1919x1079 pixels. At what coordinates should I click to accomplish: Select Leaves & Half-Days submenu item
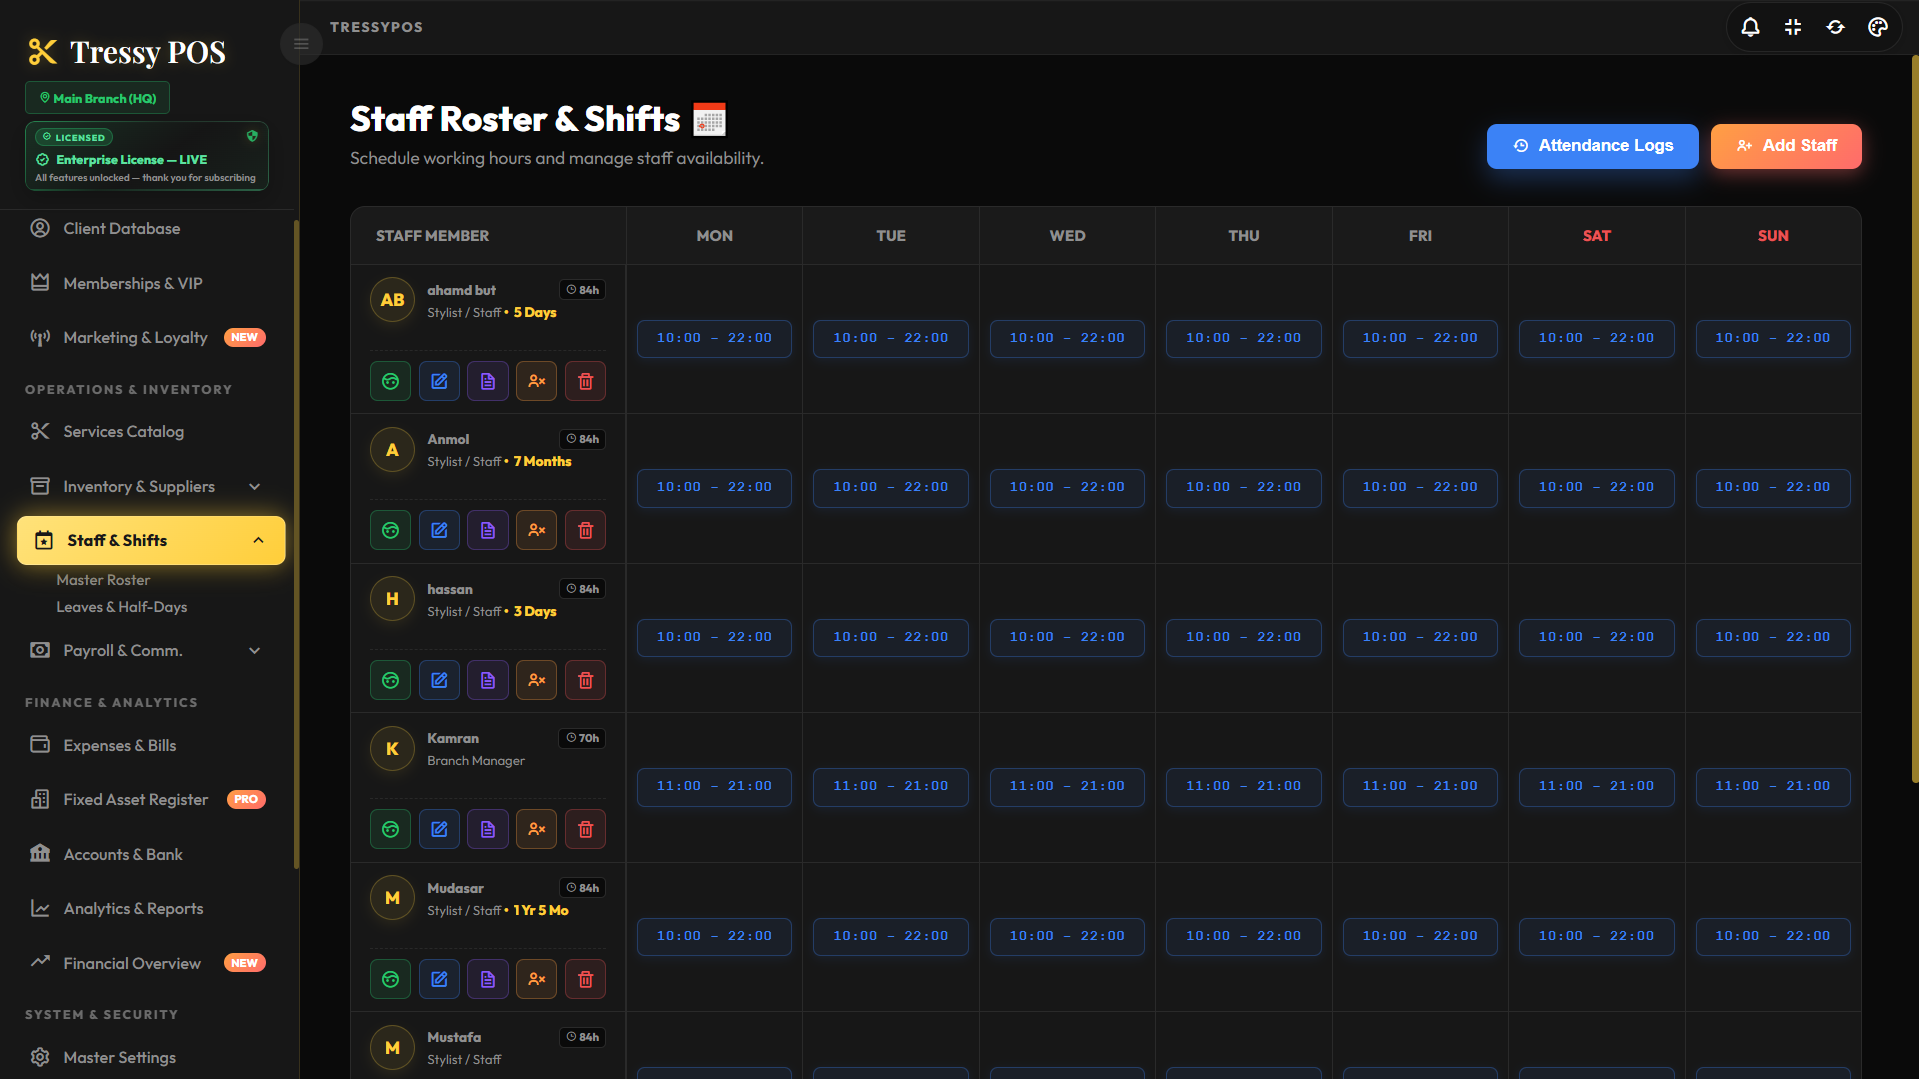coord(121,607)
